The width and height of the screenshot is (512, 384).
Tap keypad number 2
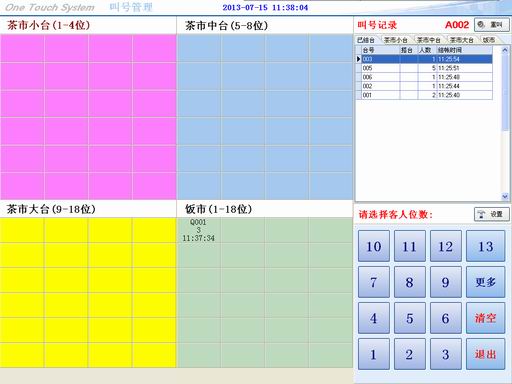410,354
